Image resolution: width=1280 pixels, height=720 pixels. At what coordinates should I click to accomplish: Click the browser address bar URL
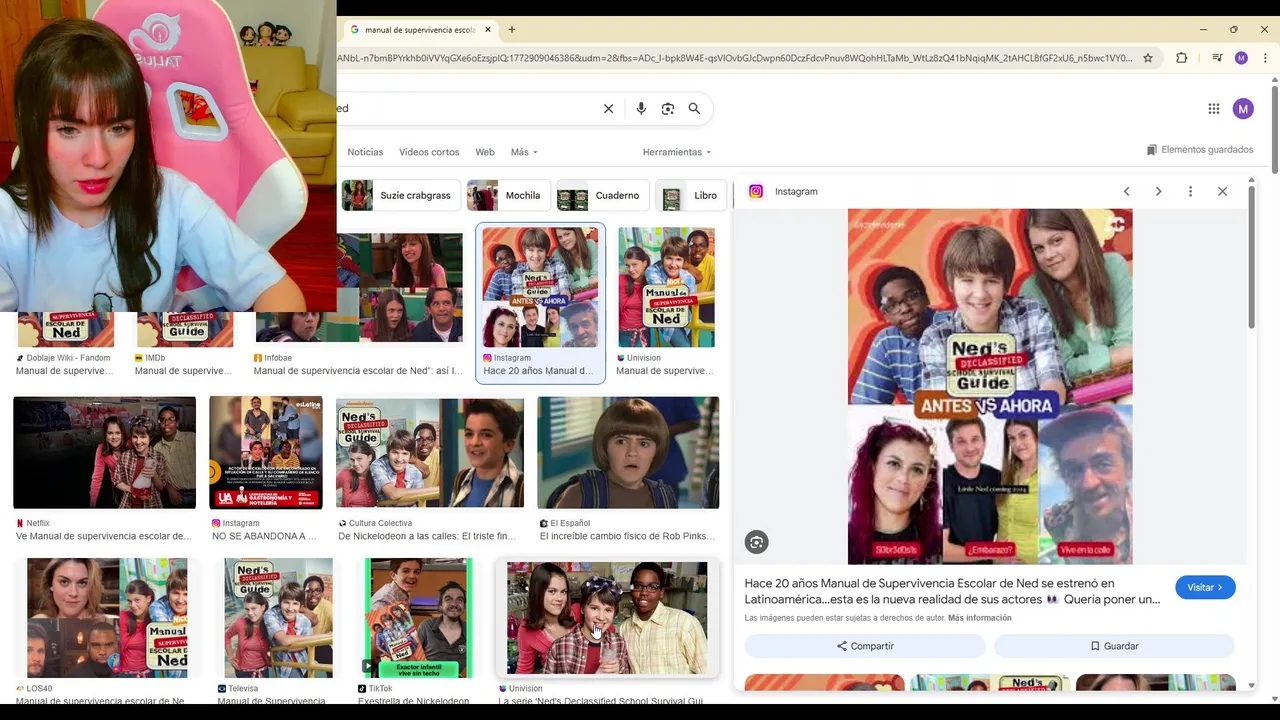(x=735, y=58)
